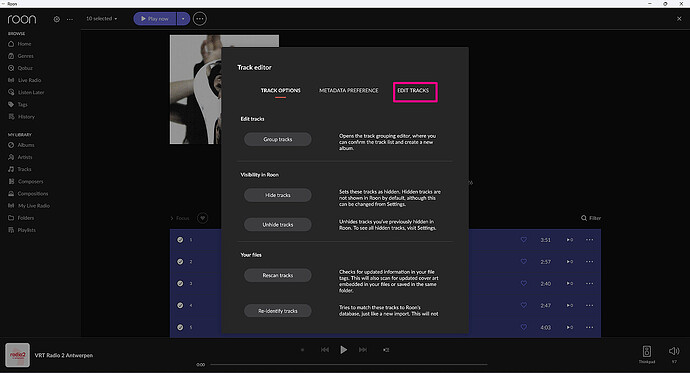Image resolution: width=690 pixels, height=373 pixels.
Task: Switch to the Track Options tab
Action: pos(280,91)
